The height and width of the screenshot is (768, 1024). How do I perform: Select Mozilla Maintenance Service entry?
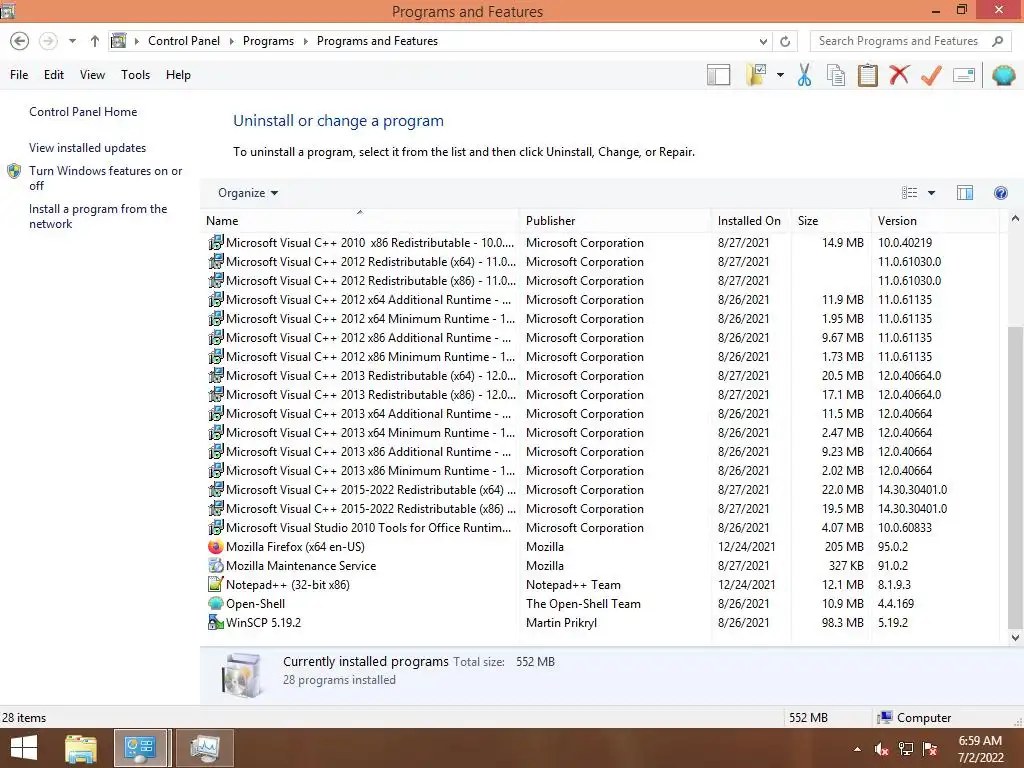tap(601, 566)
